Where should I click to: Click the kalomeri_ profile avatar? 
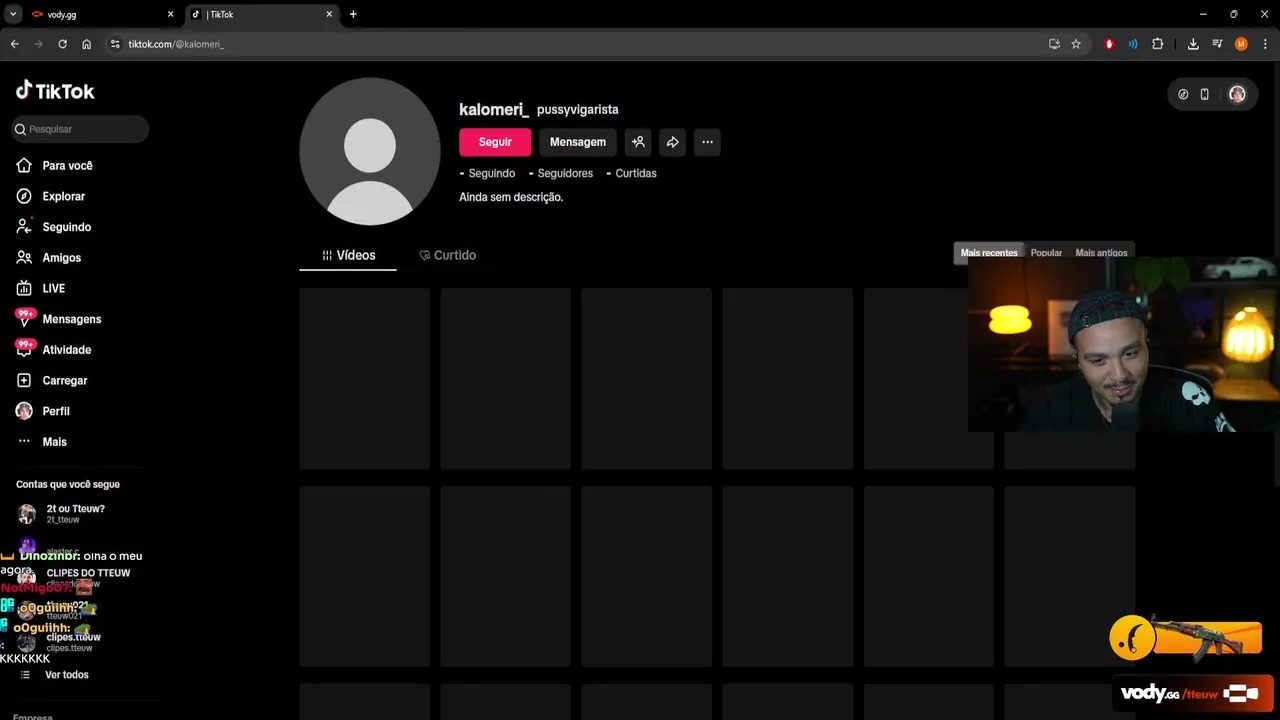pos(370,151)
